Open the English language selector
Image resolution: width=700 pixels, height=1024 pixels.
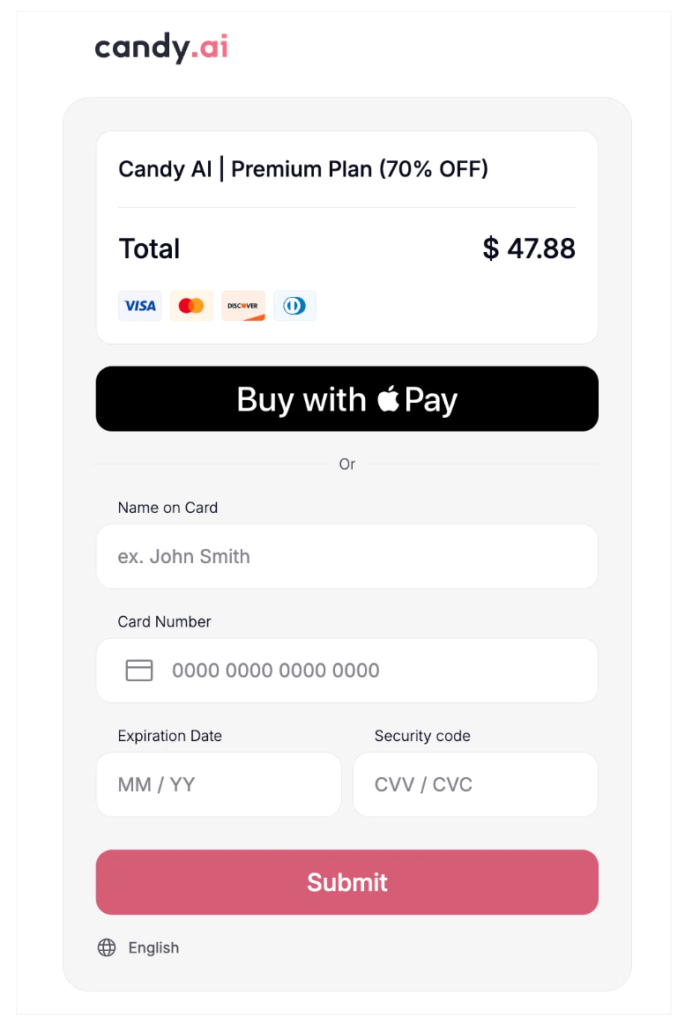click(153, 947)
